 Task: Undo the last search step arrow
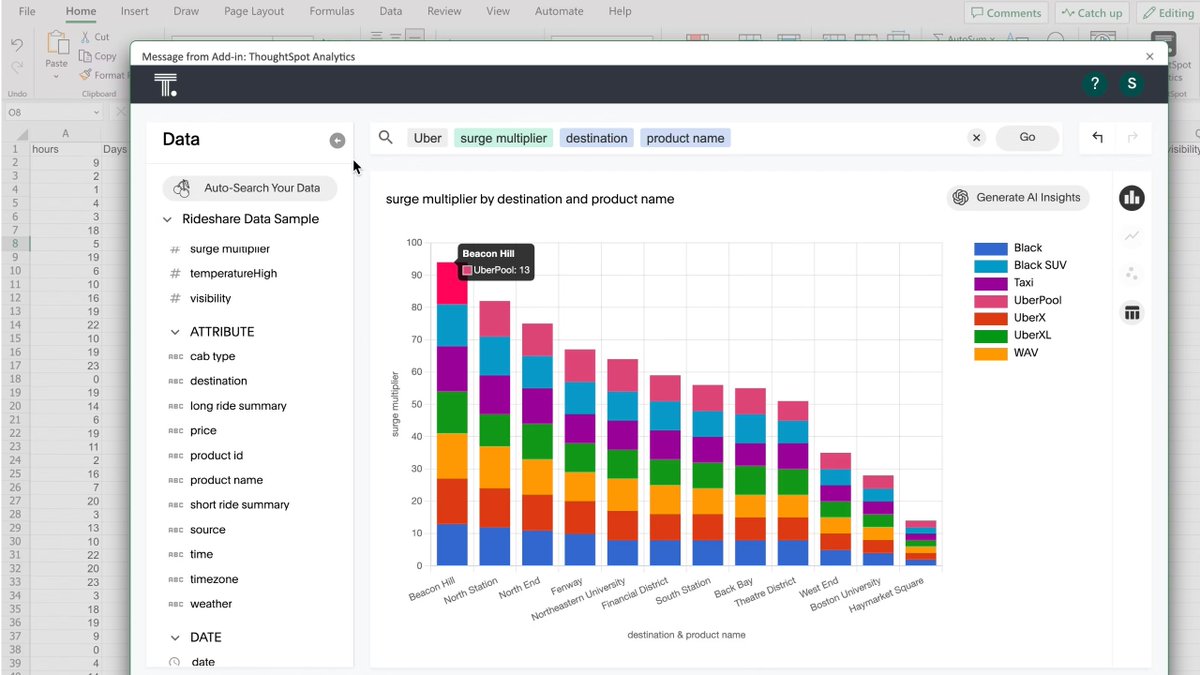pyautogui.click(x=1097, y=138)
